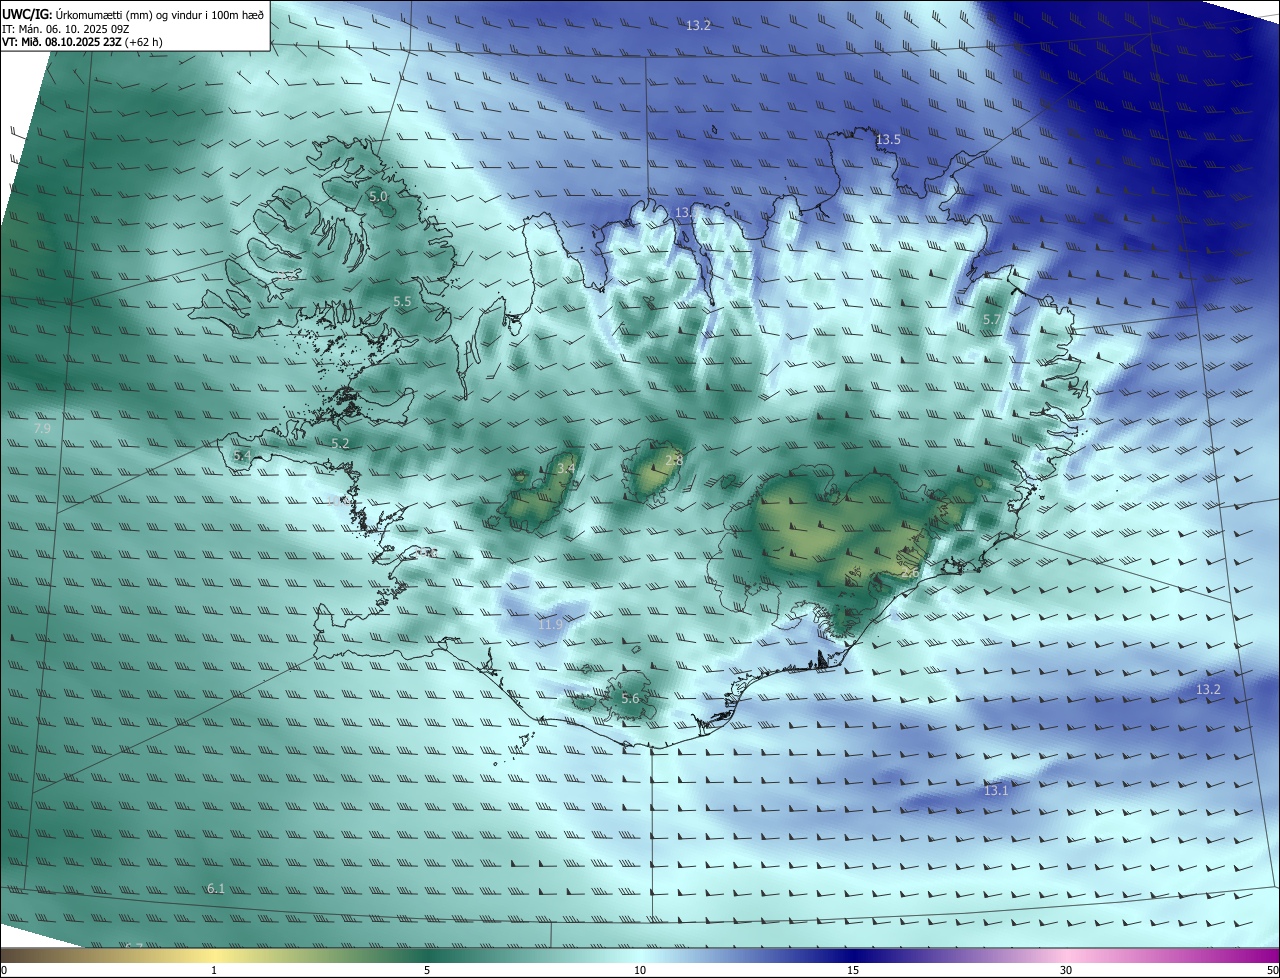Click the 3.4 value label on the map
This screenshot has height=978, width=1280.
(x=566, y=468)
